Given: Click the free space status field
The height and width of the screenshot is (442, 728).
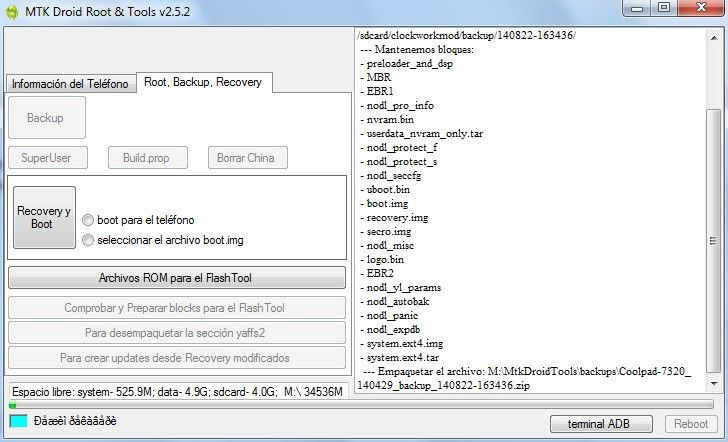Looking at the screenshot, I should (x=178, y=392).
